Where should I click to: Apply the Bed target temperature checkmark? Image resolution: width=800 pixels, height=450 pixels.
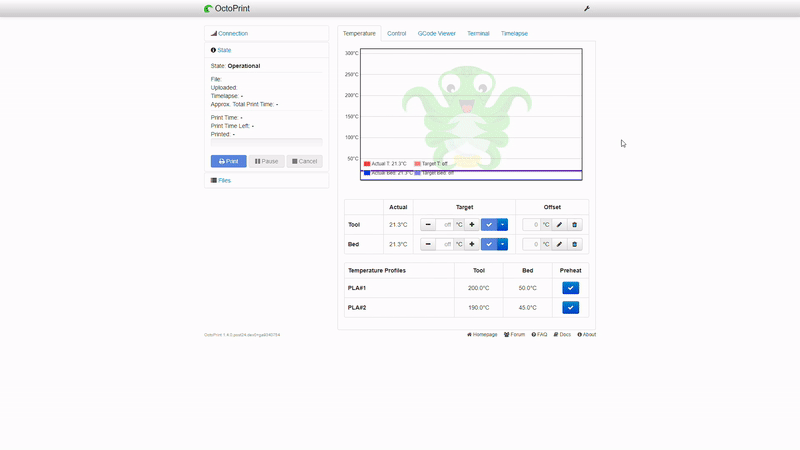[489, 244]
